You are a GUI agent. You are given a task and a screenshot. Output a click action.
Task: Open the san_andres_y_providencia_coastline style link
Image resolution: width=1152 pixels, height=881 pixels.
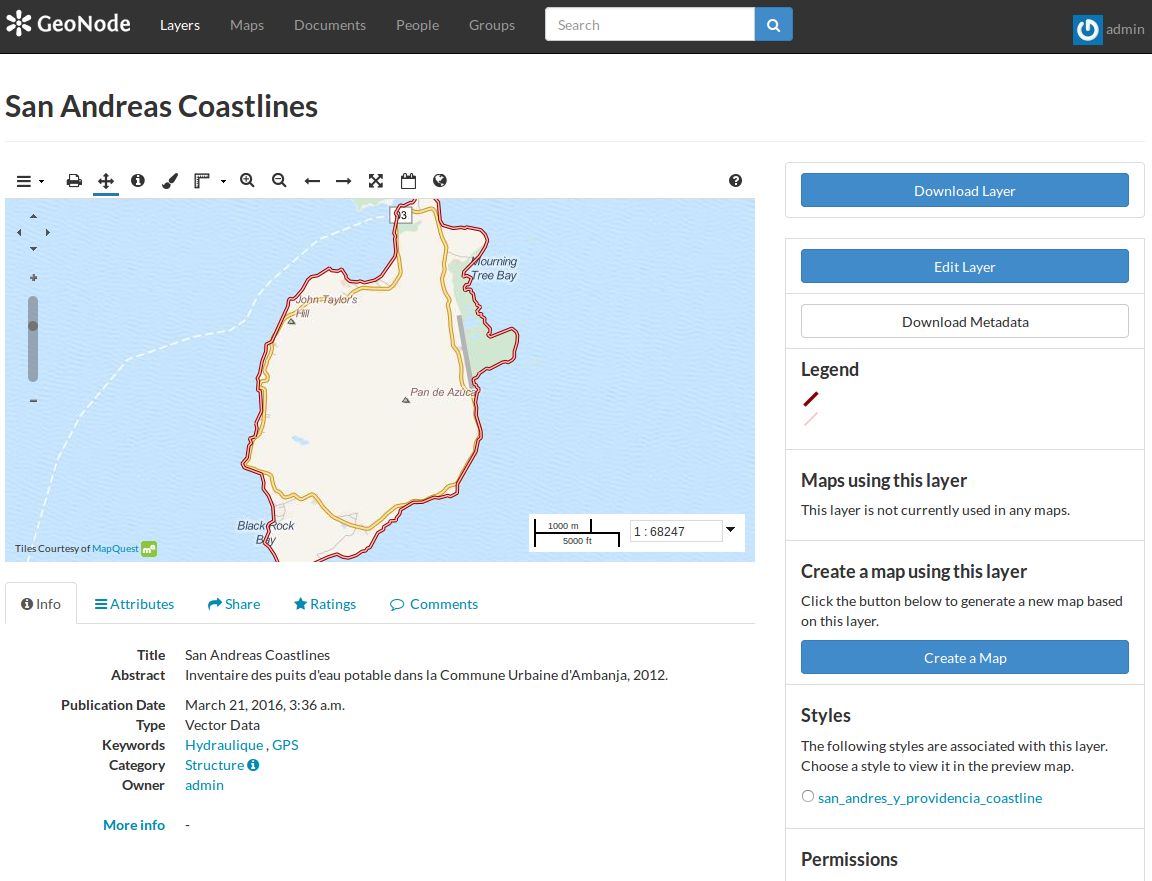pos(929,797)
